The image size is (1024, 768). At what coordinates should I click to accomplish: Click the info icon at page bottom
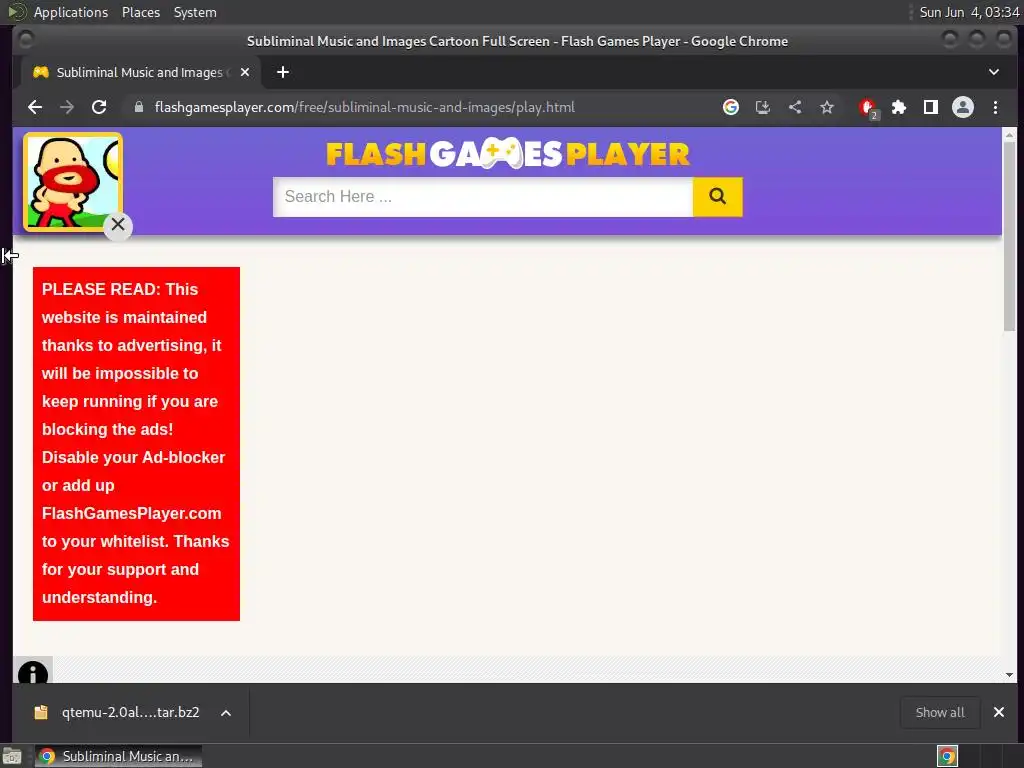33,673
